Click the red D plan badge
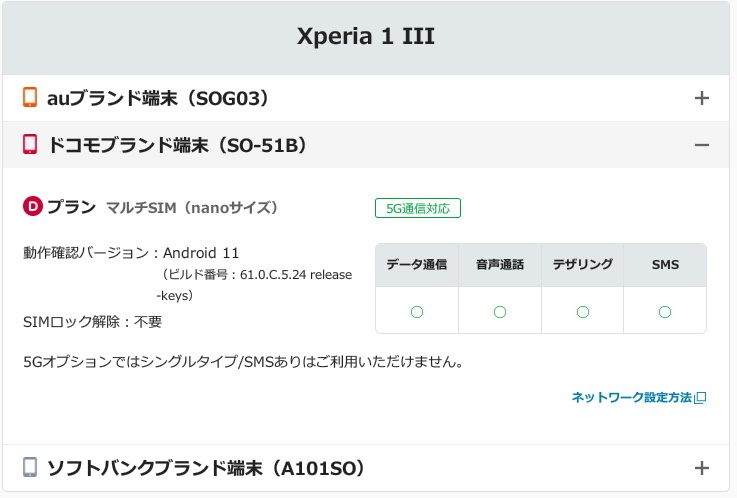This screenshot has width=737, height=498. (x=32, y=207)
